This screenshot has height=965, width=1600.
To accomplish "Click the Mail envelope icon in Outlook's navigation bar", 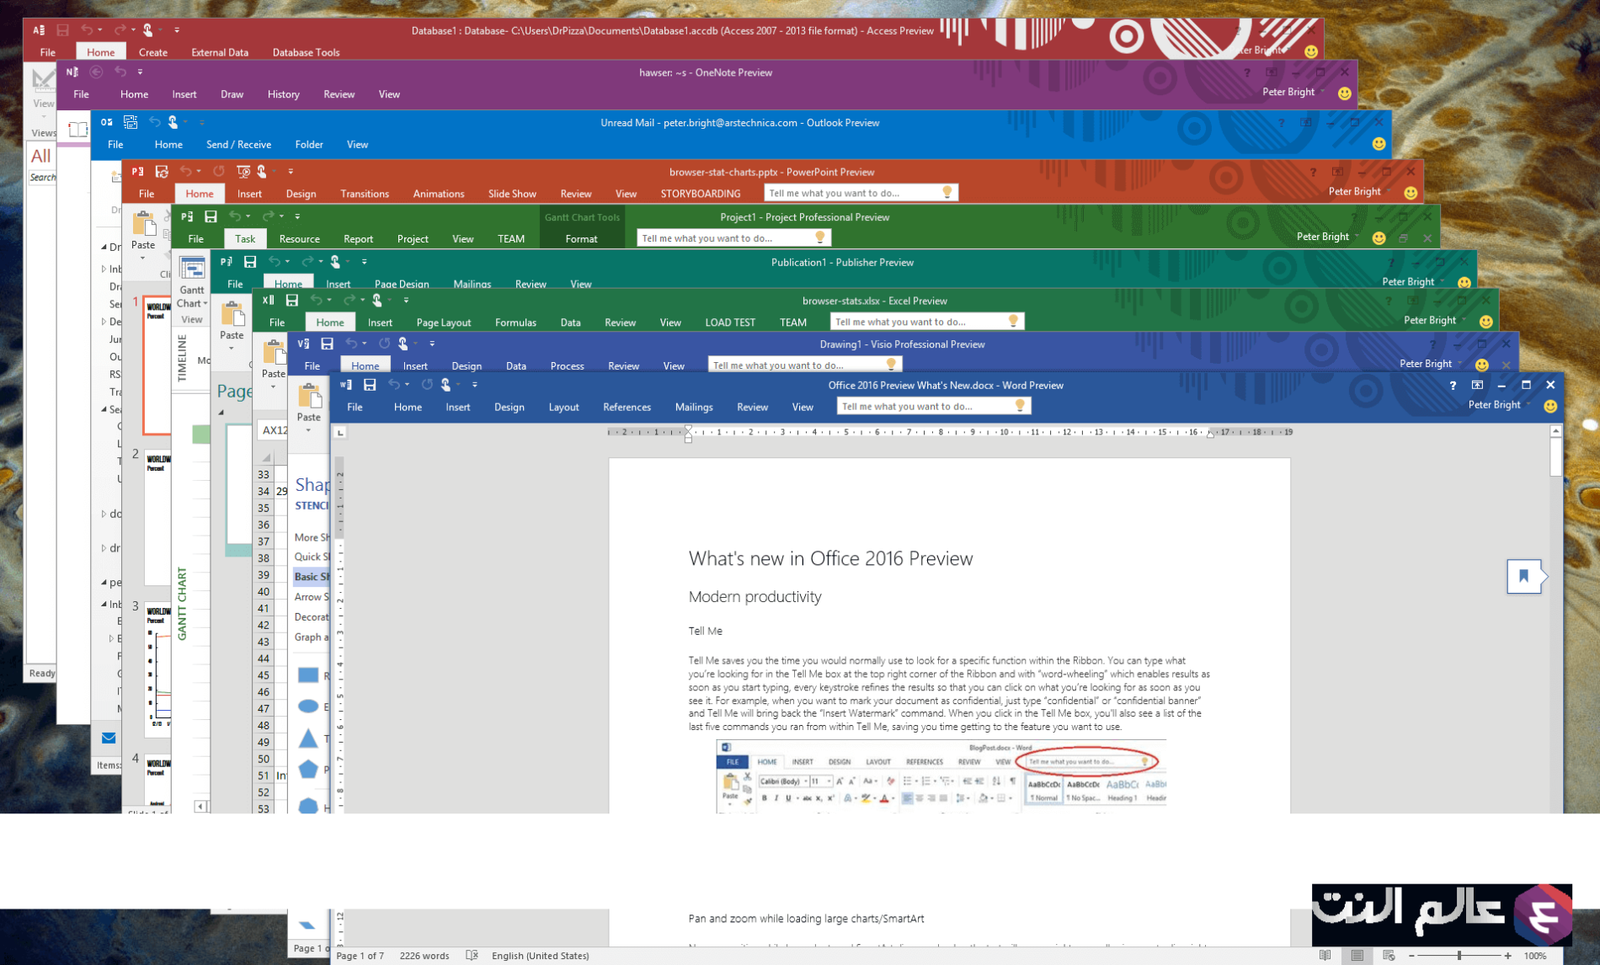I will (108, 738).
